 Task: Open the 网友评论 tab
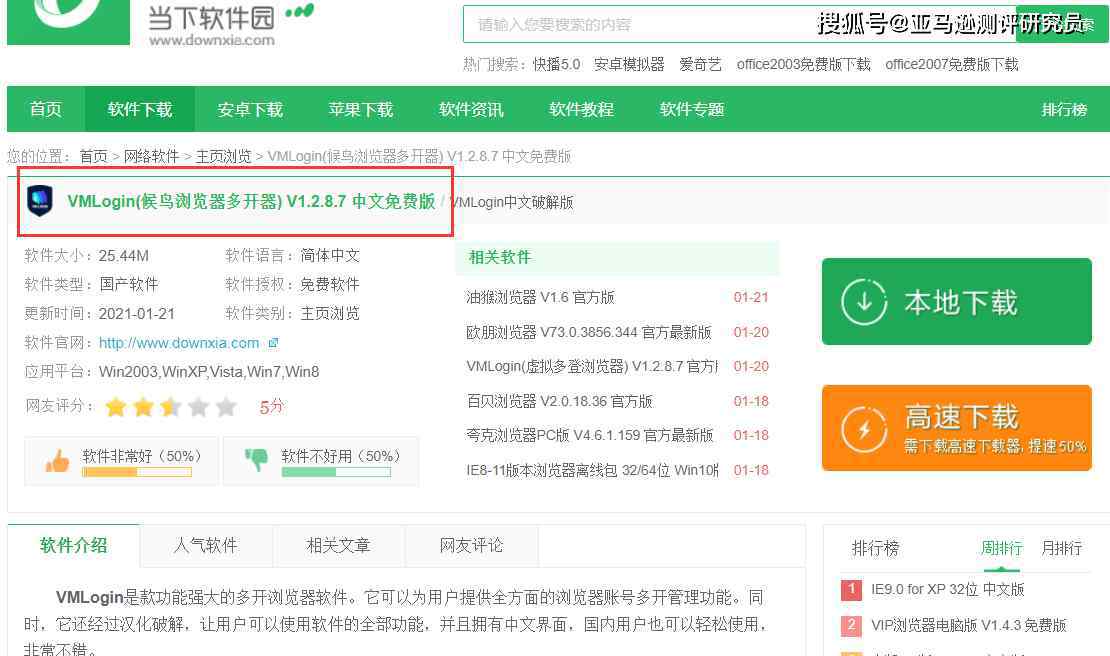tap(471, 545)
